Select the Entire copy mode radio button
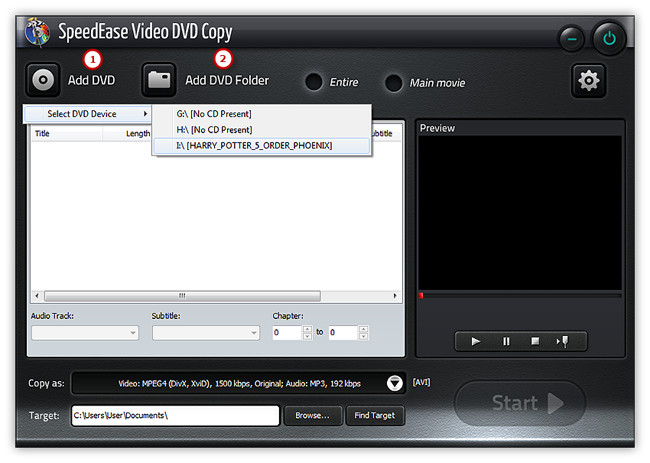 314,82
